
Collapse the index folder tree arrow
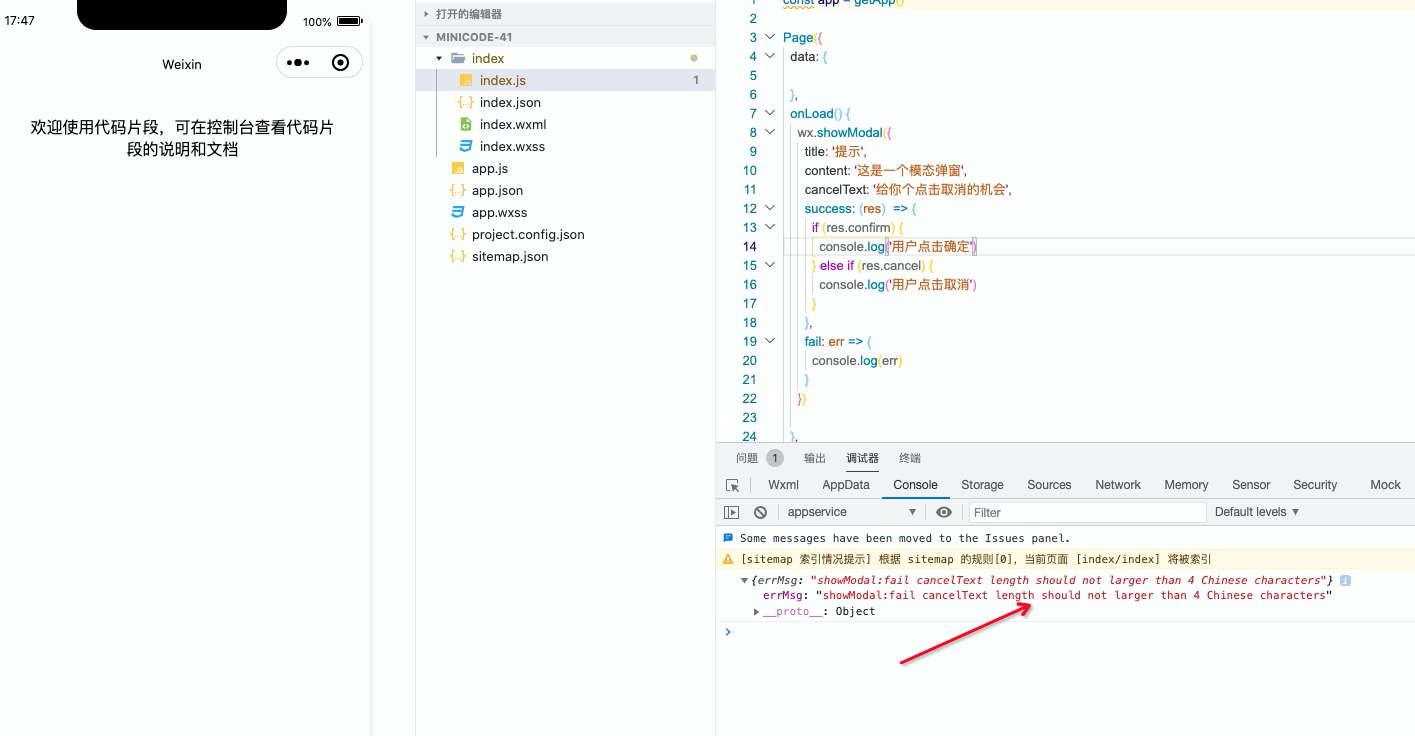tap(439, 59)
